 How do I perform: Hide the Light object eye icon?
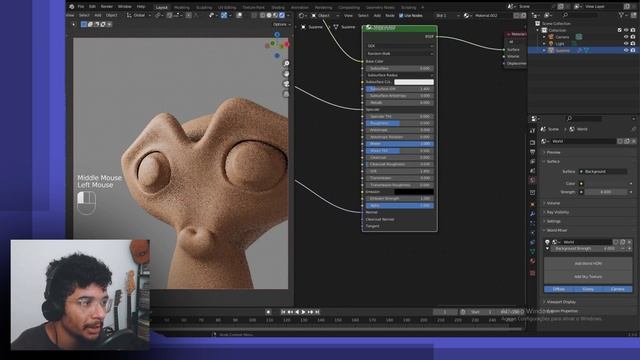point(626,44)
